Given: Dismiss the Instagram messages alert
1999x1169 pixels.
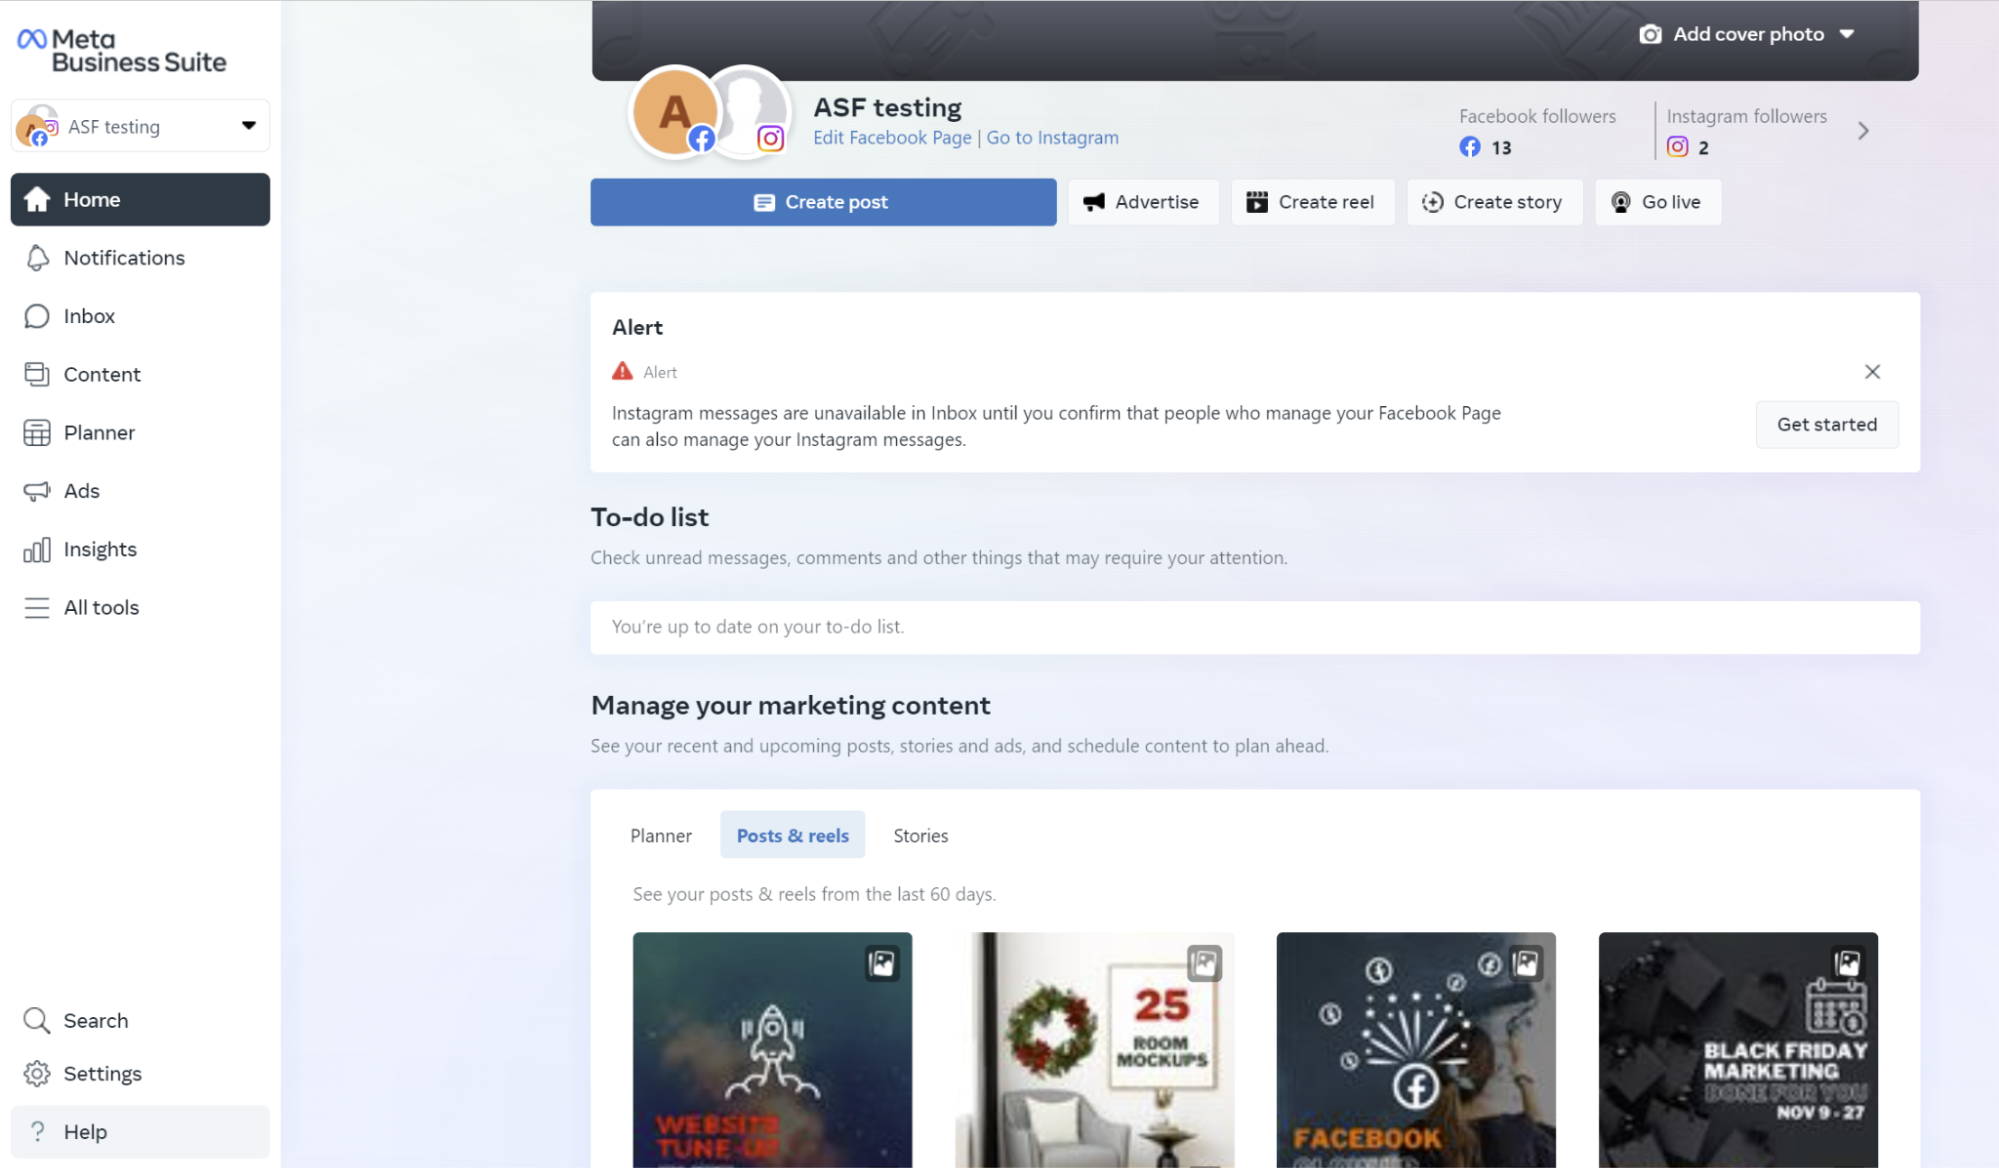Looking at the screenshot, I should coord(1872,372).
